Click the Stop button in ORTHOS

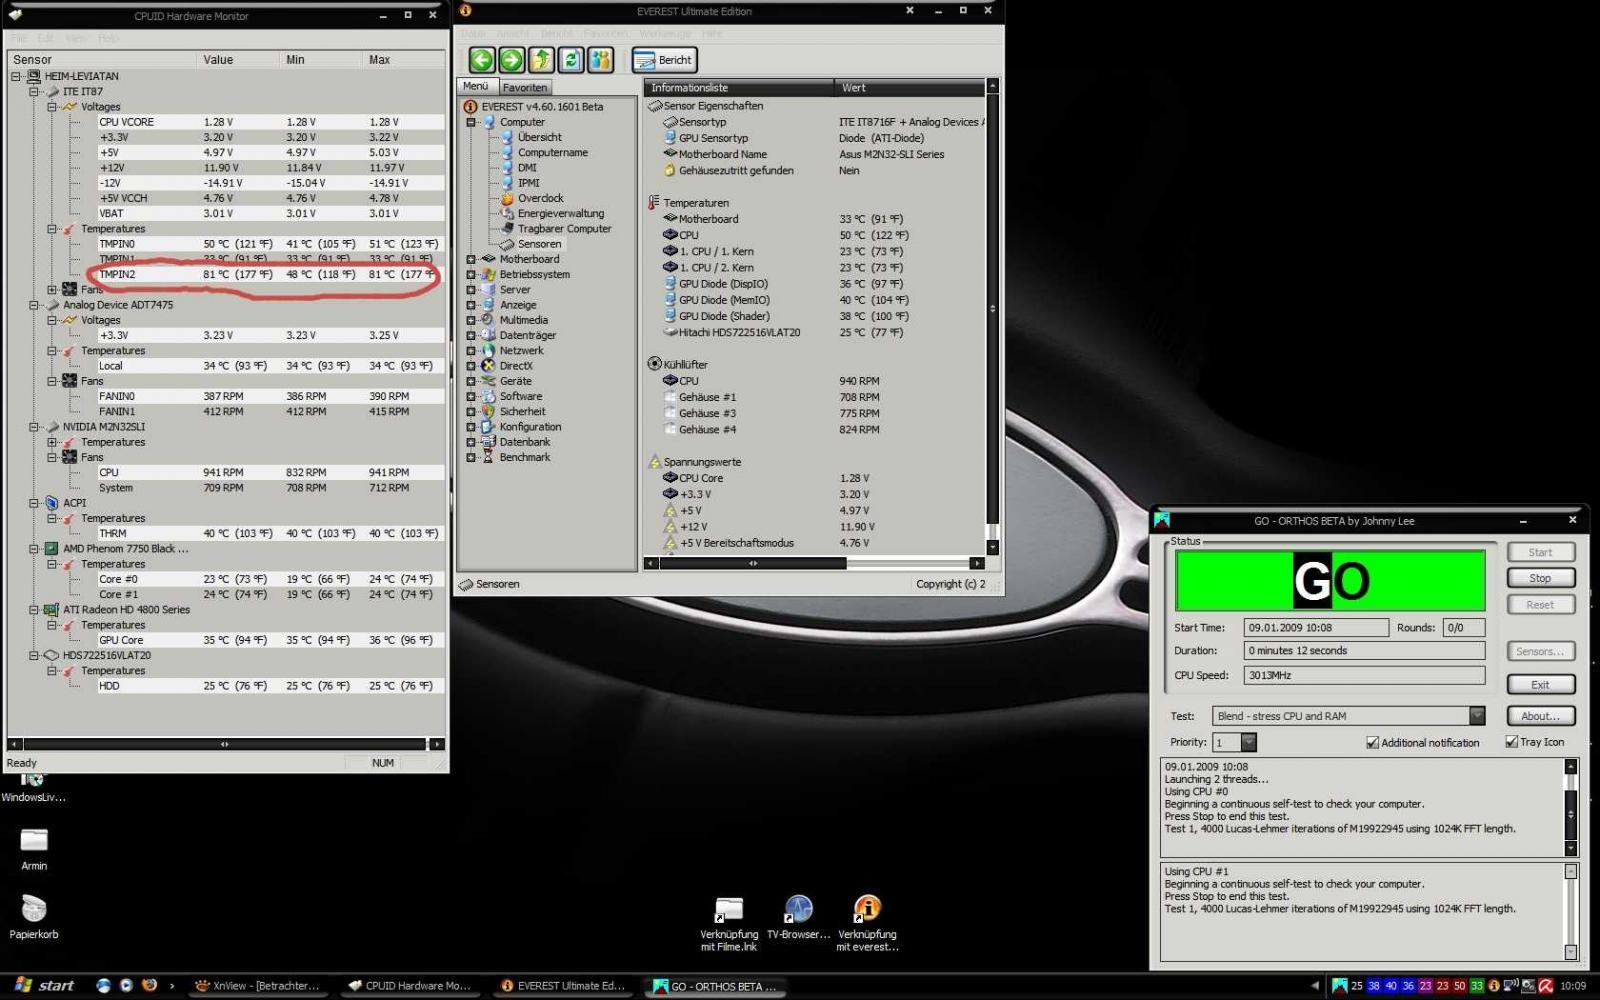pyautogui.click(x=1539, y=578)
